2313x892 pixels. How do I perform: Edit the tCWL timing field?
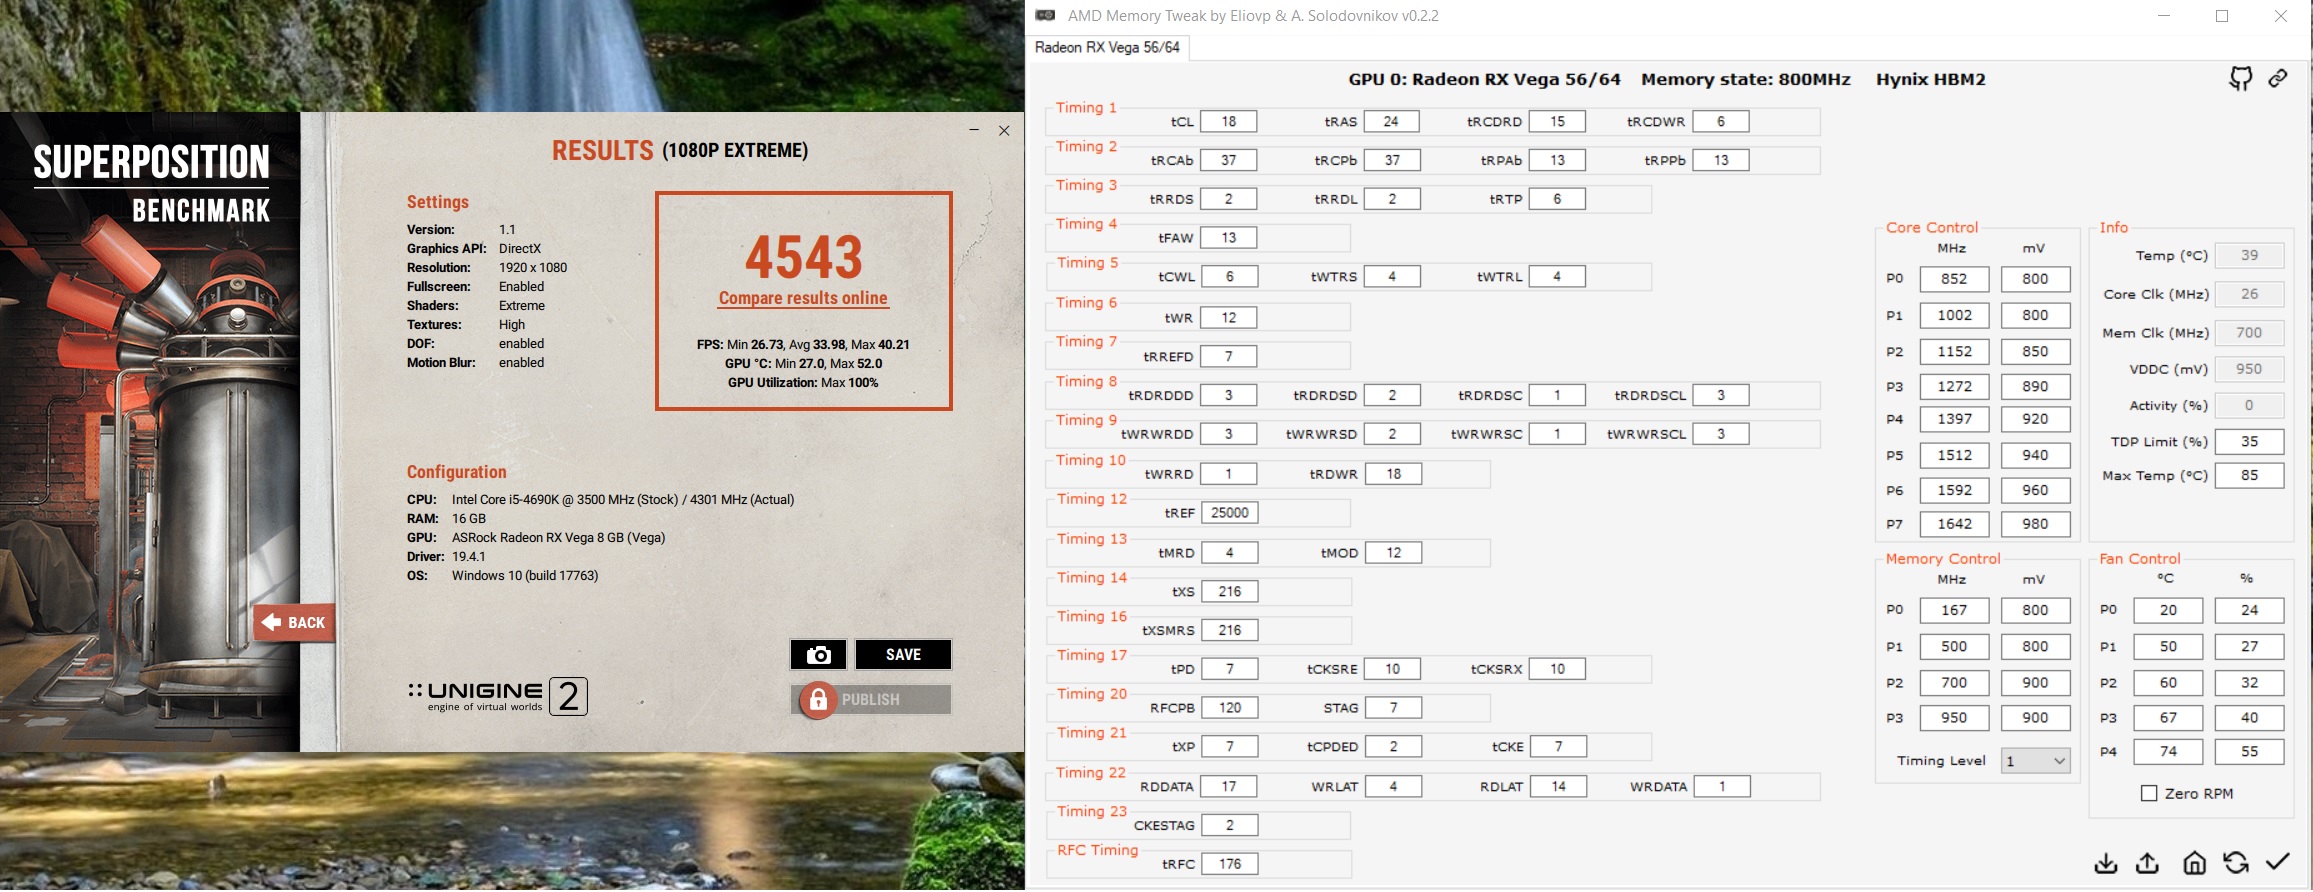[x=1229, y=277]
